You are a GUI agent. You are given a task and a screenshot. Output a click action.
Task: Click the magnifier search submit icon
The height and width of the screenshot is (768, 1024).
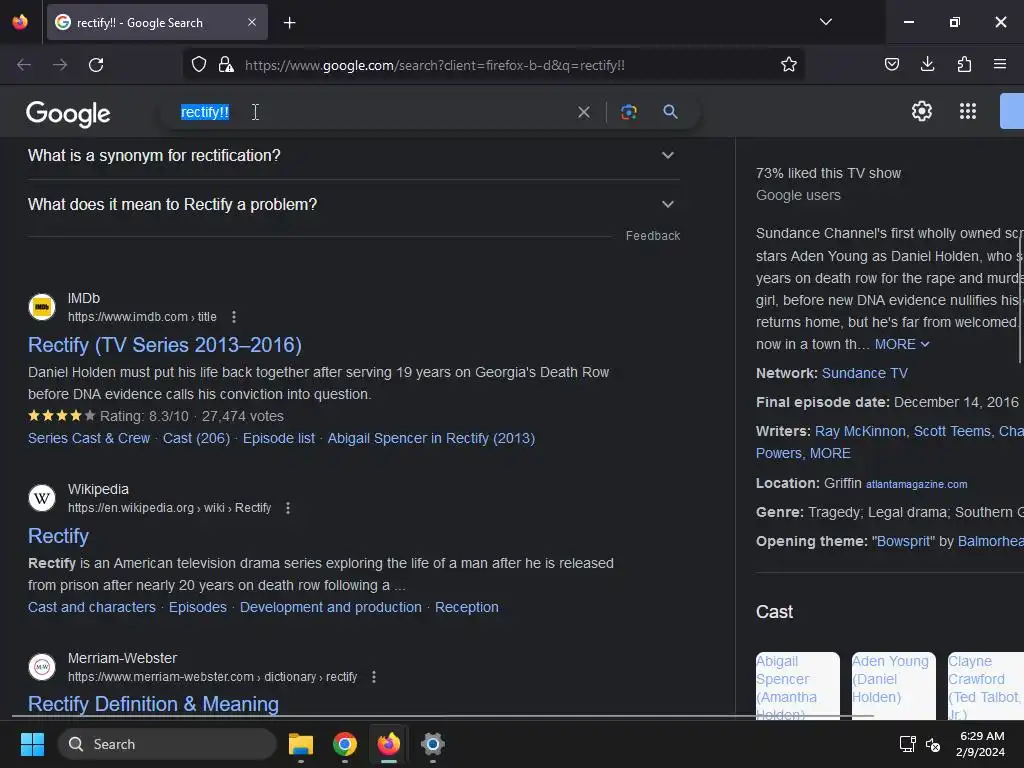pos(670,112)
